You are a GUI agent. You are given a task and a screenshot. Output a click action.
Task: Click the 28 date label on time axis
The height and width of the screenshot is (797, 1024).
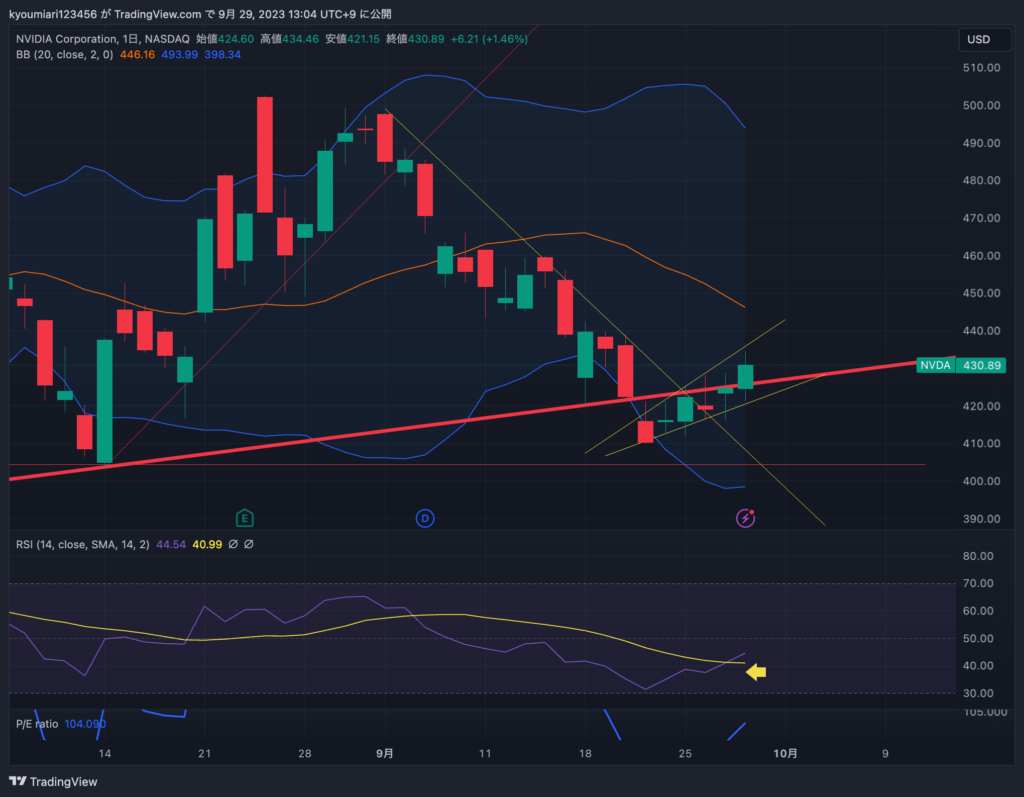click(304, 753)
